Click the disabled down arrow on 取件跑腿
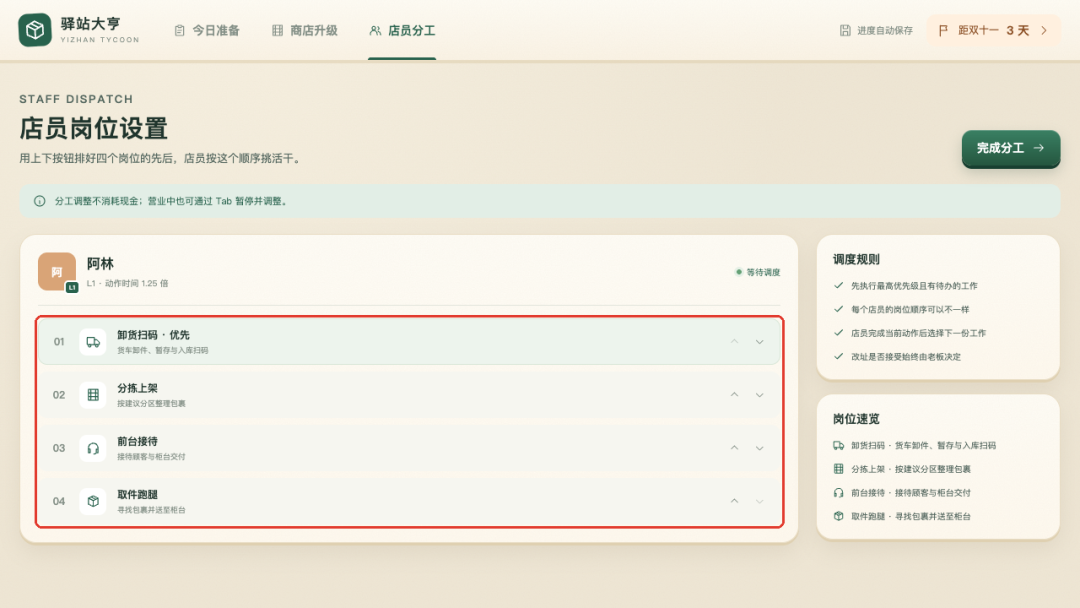The width and height of the screenshot is (1080, 608). coord(759,501)
